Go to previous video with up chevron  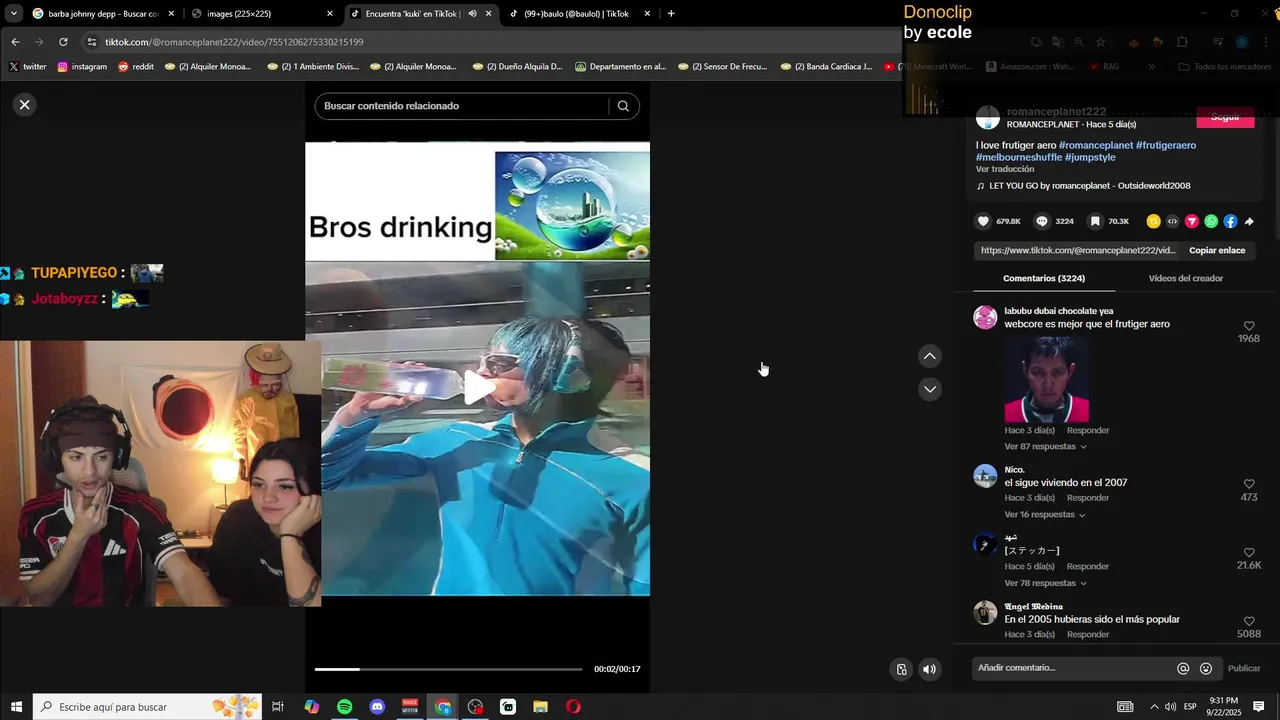pos(930,356)
